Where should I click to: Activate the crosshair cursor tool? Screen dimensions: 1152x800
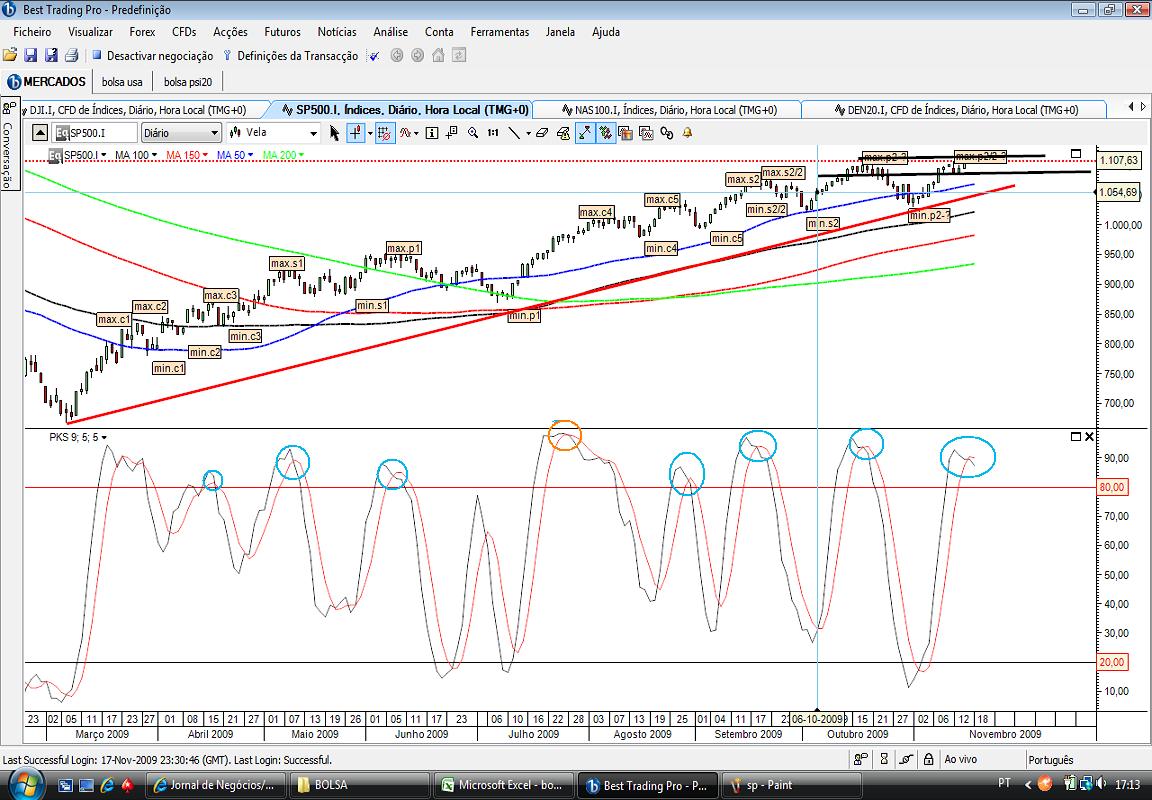pyautogui.click(x=356, y=133)
